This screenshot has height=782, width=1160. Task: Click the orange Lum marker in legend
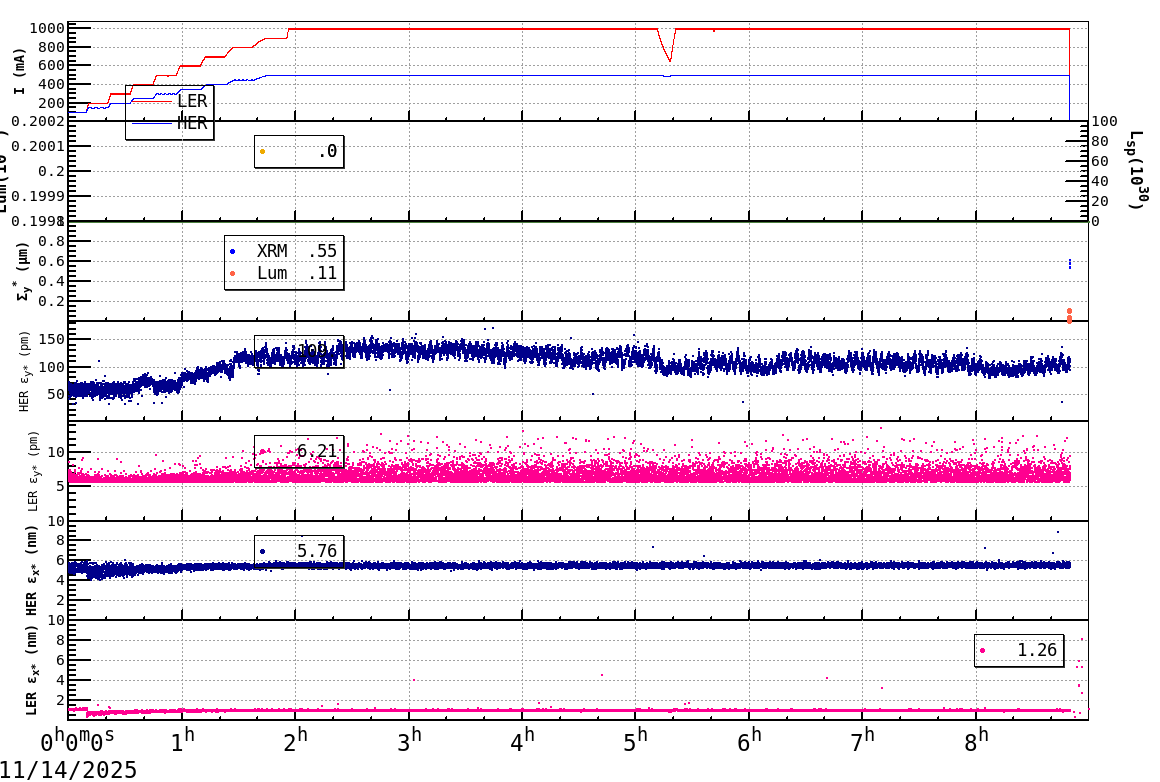click(x=232, y=274)
